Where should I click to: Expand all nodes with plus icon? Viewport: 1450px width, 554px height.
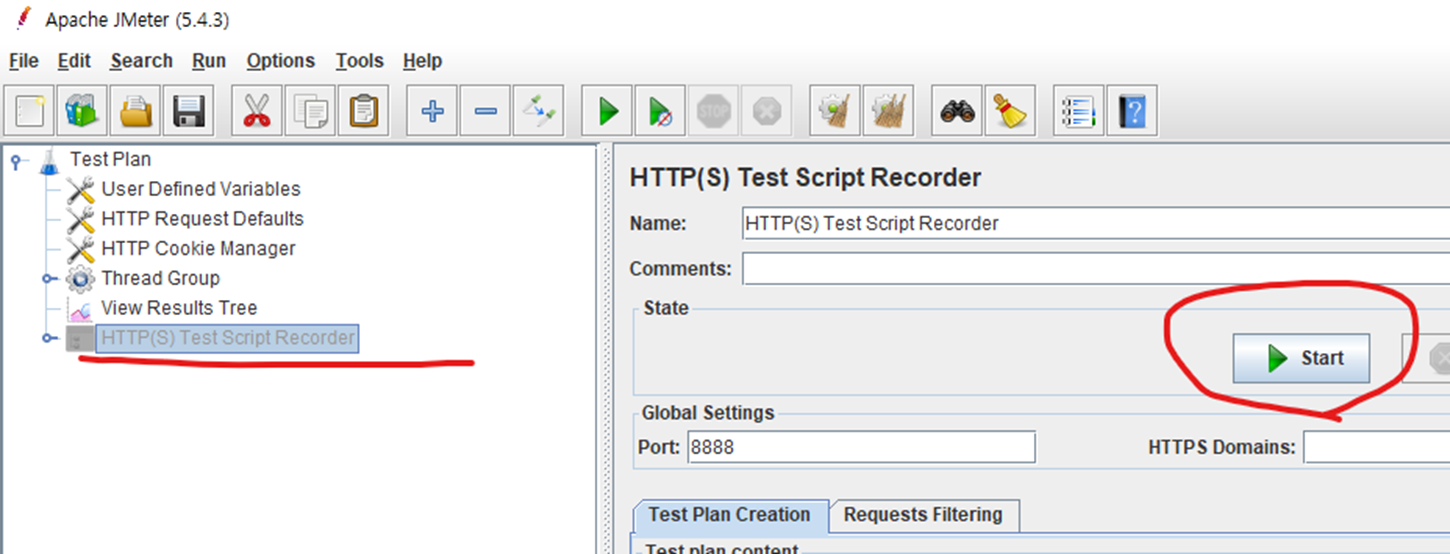click(x=432, y=110)
